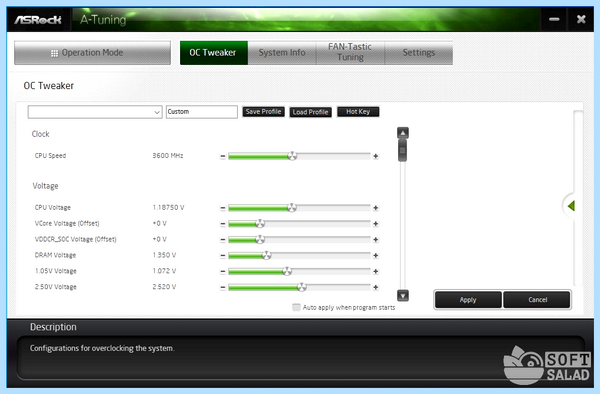Open the Hot Key button
Screen dimensions: 600x394
(358, 112)
